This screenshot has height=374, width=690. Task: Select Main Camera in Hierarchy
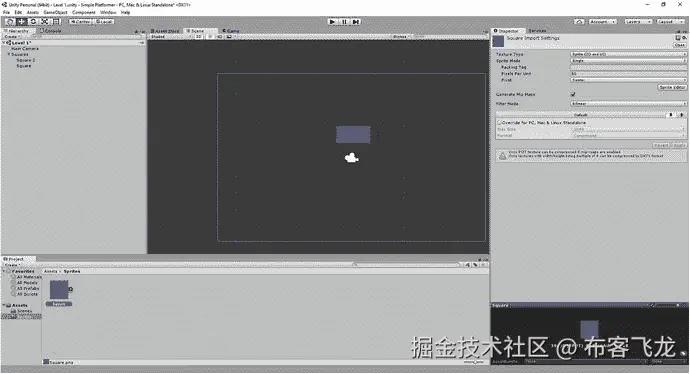pos(25,48)
